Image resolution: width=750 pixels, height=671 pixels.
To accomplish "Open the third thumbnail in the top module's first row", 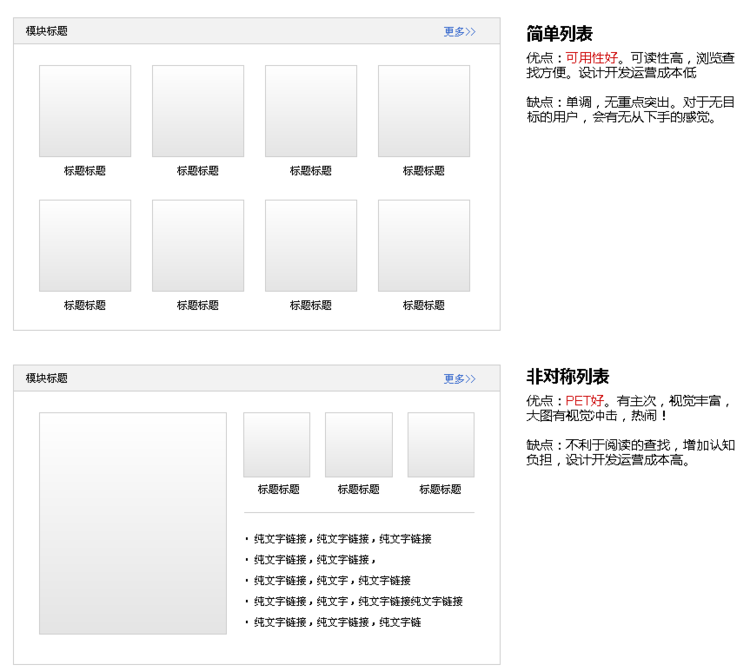I will pyautogui.click(x=311, y=111).
